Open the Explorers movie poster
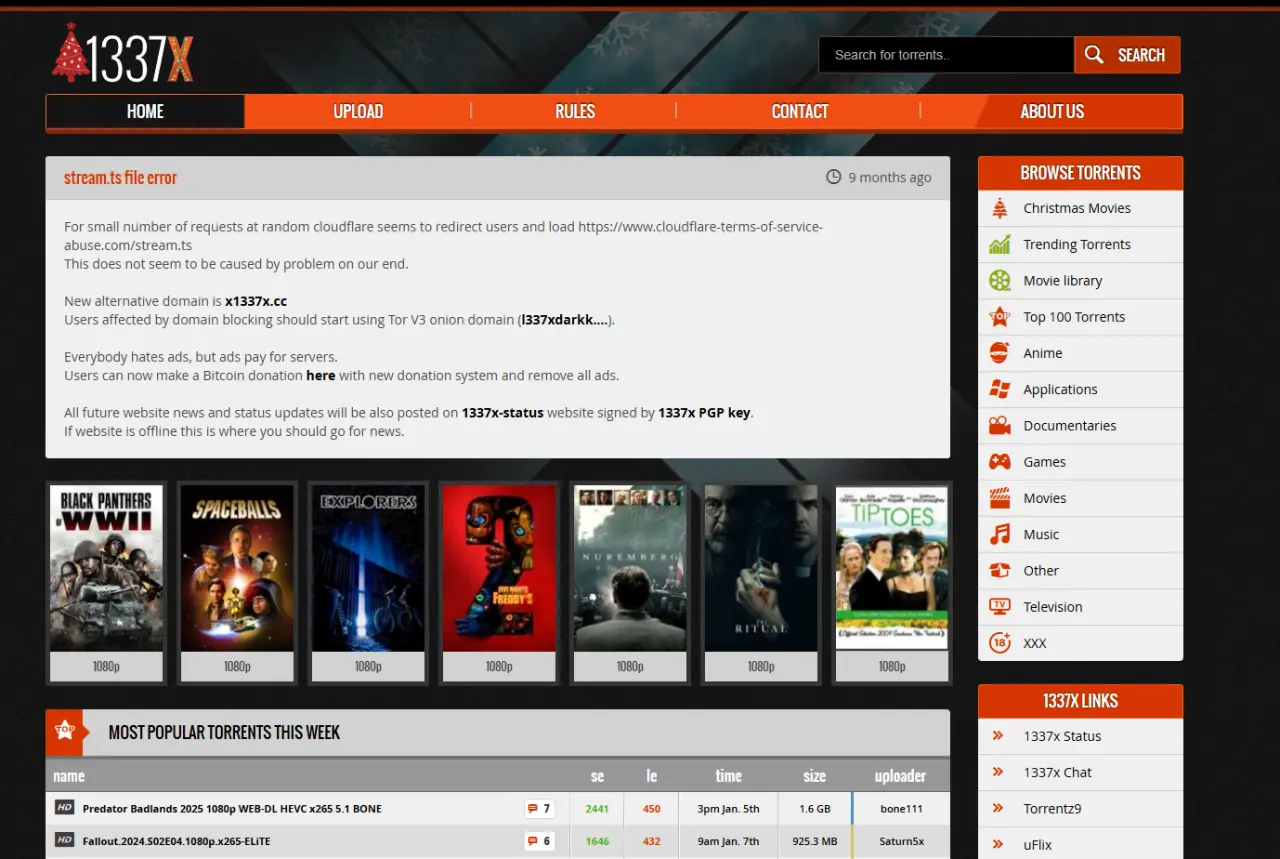 368,568
